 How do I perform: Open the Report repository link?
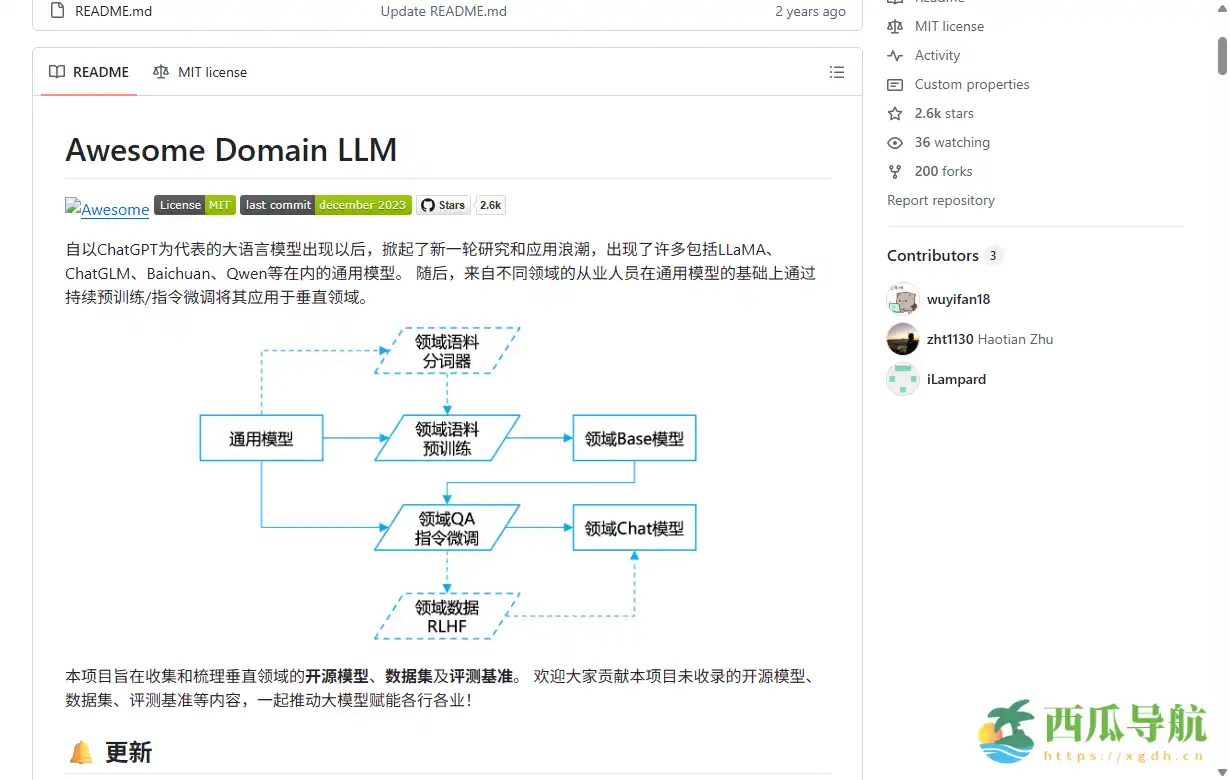(941, 200)
